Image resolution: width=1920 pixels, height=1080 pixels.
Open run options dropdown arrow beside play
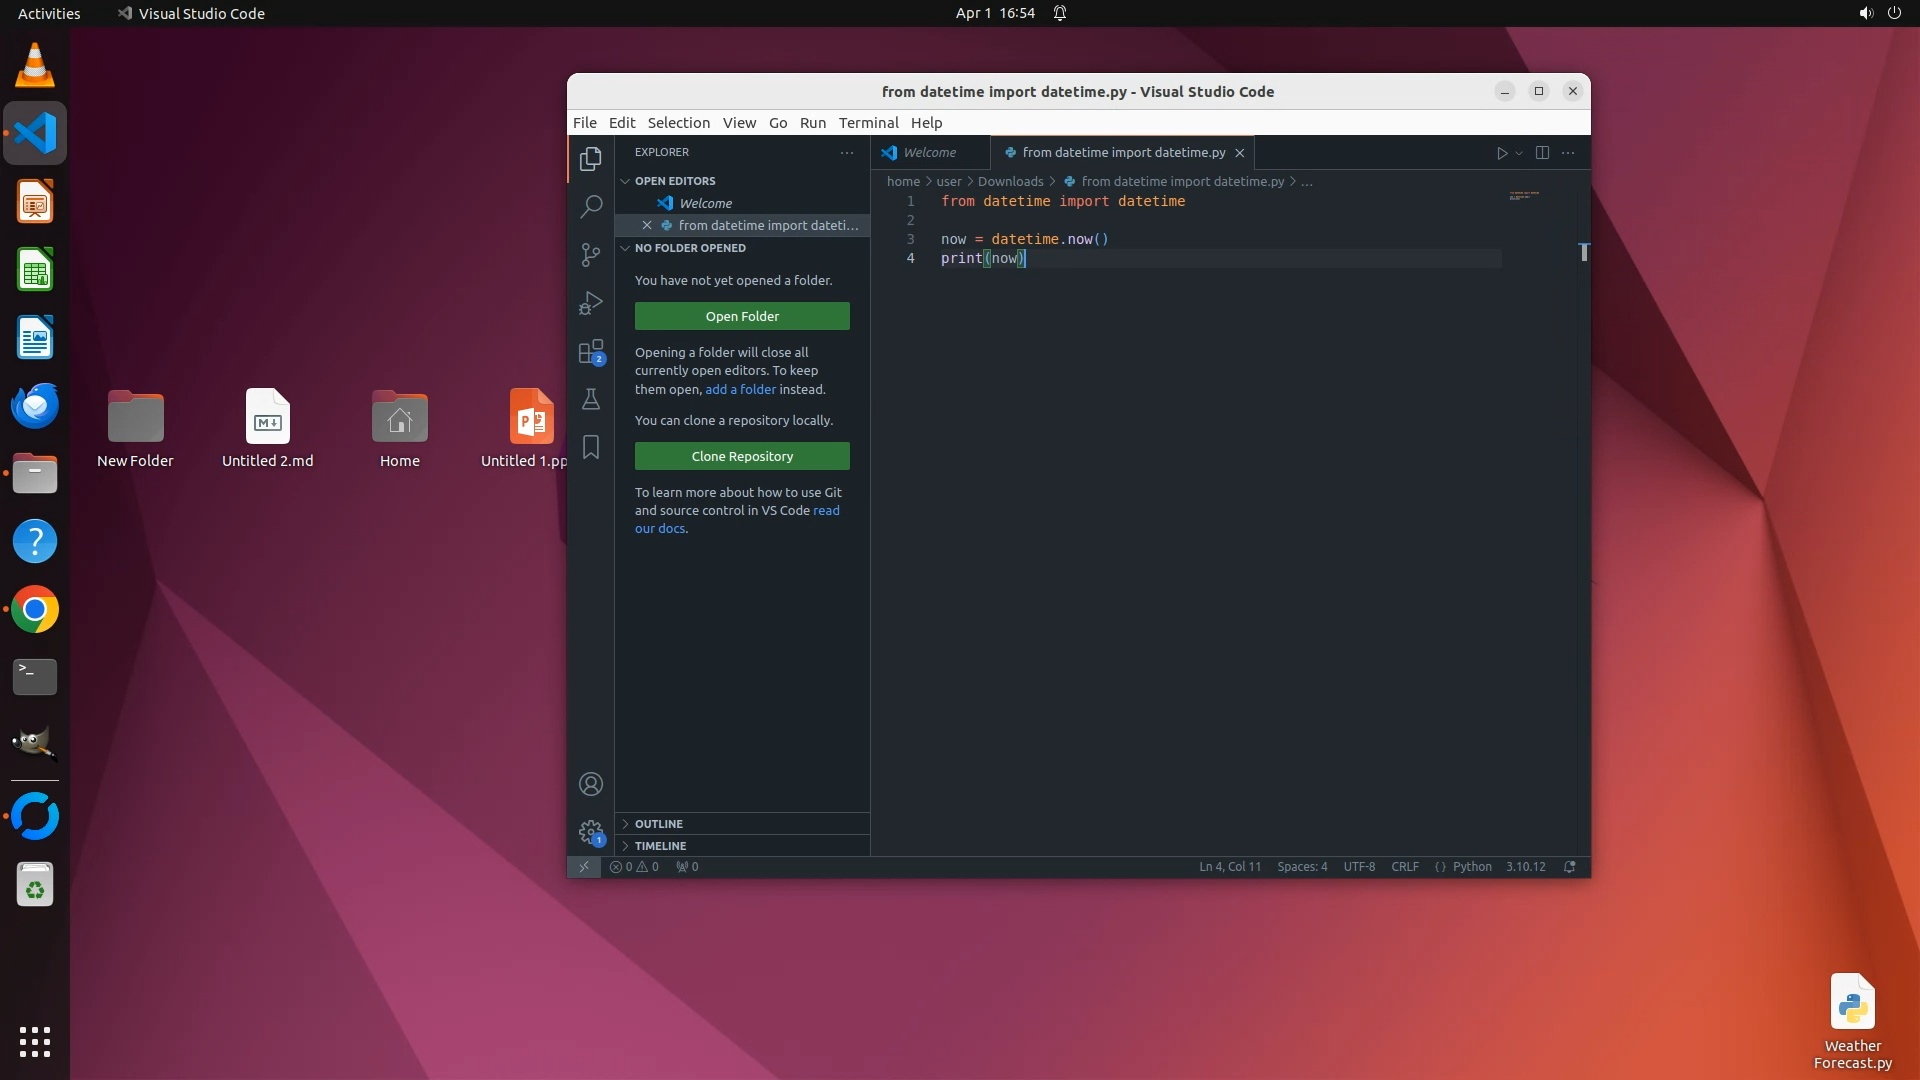[x=1519, y=153]
